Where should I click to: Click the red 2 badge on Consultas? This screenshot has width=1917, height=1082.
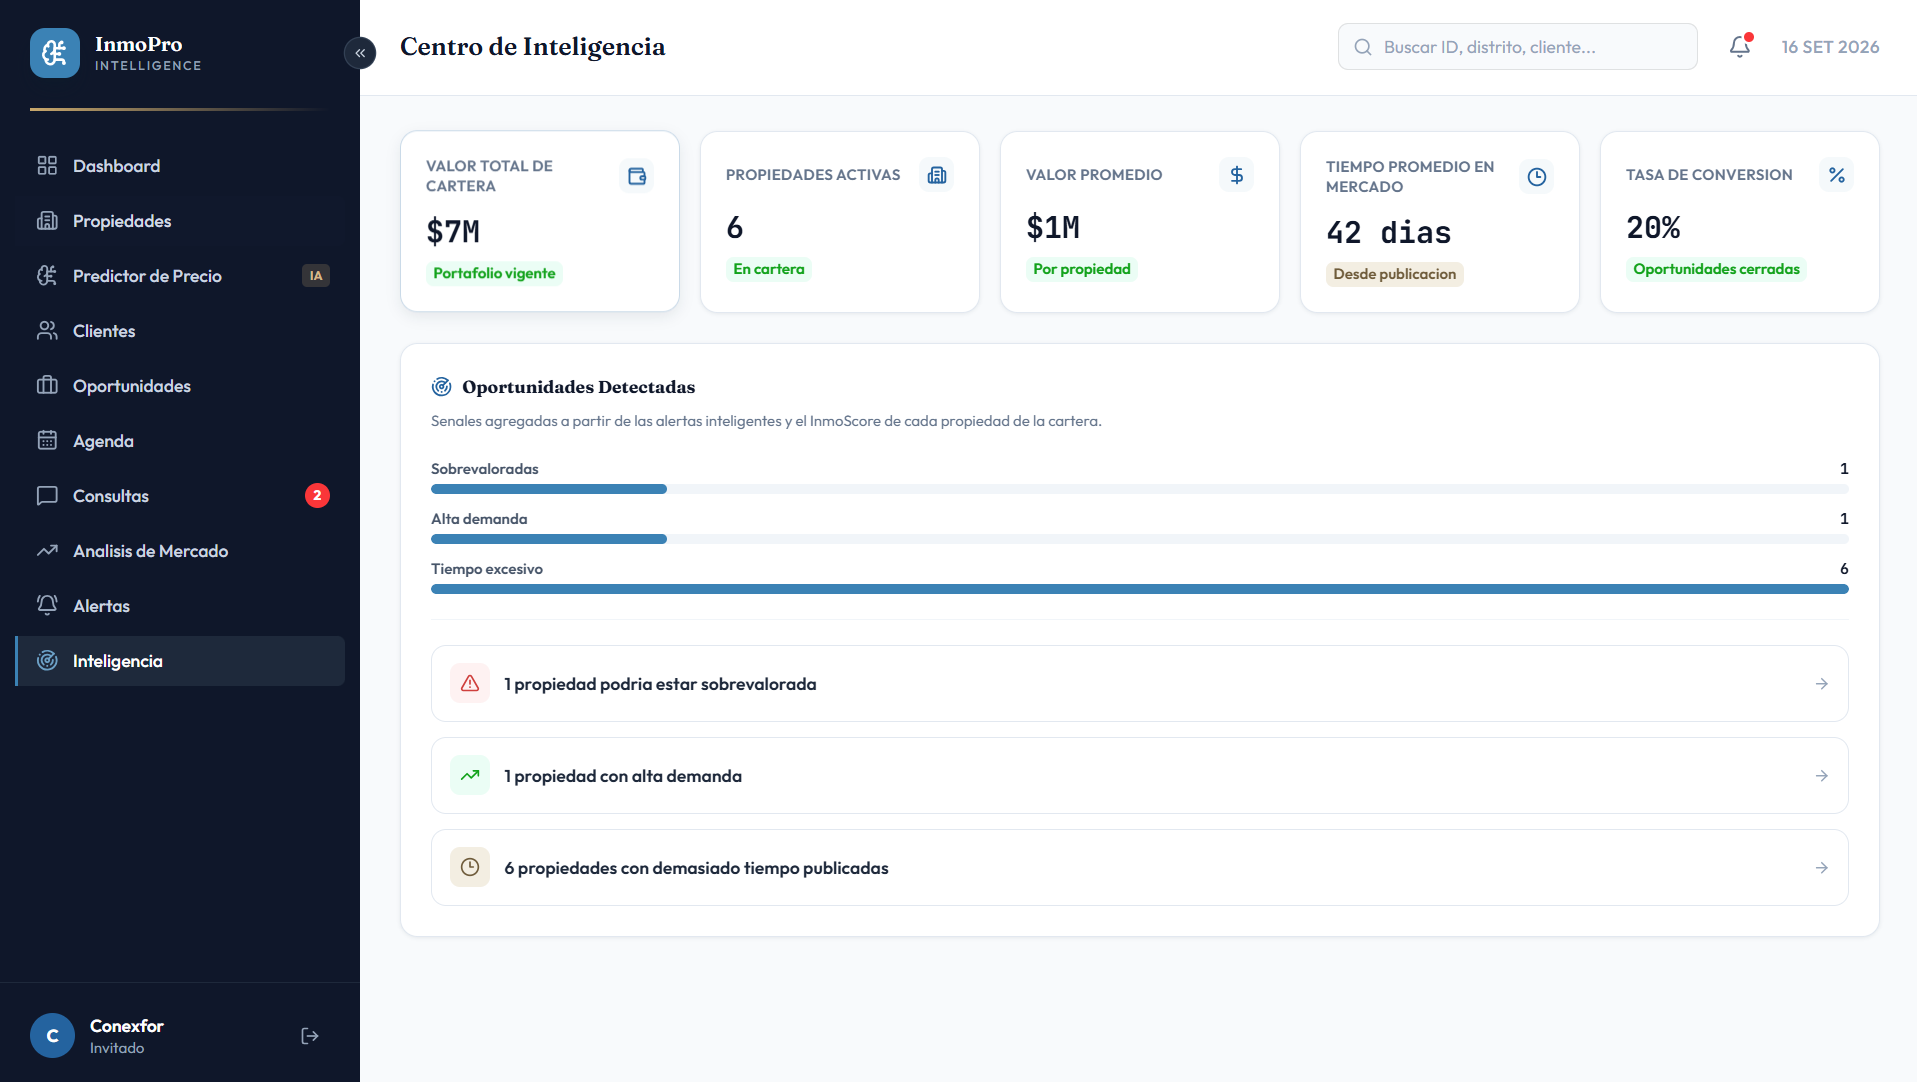pyautogui.click(x=317, y=496)
